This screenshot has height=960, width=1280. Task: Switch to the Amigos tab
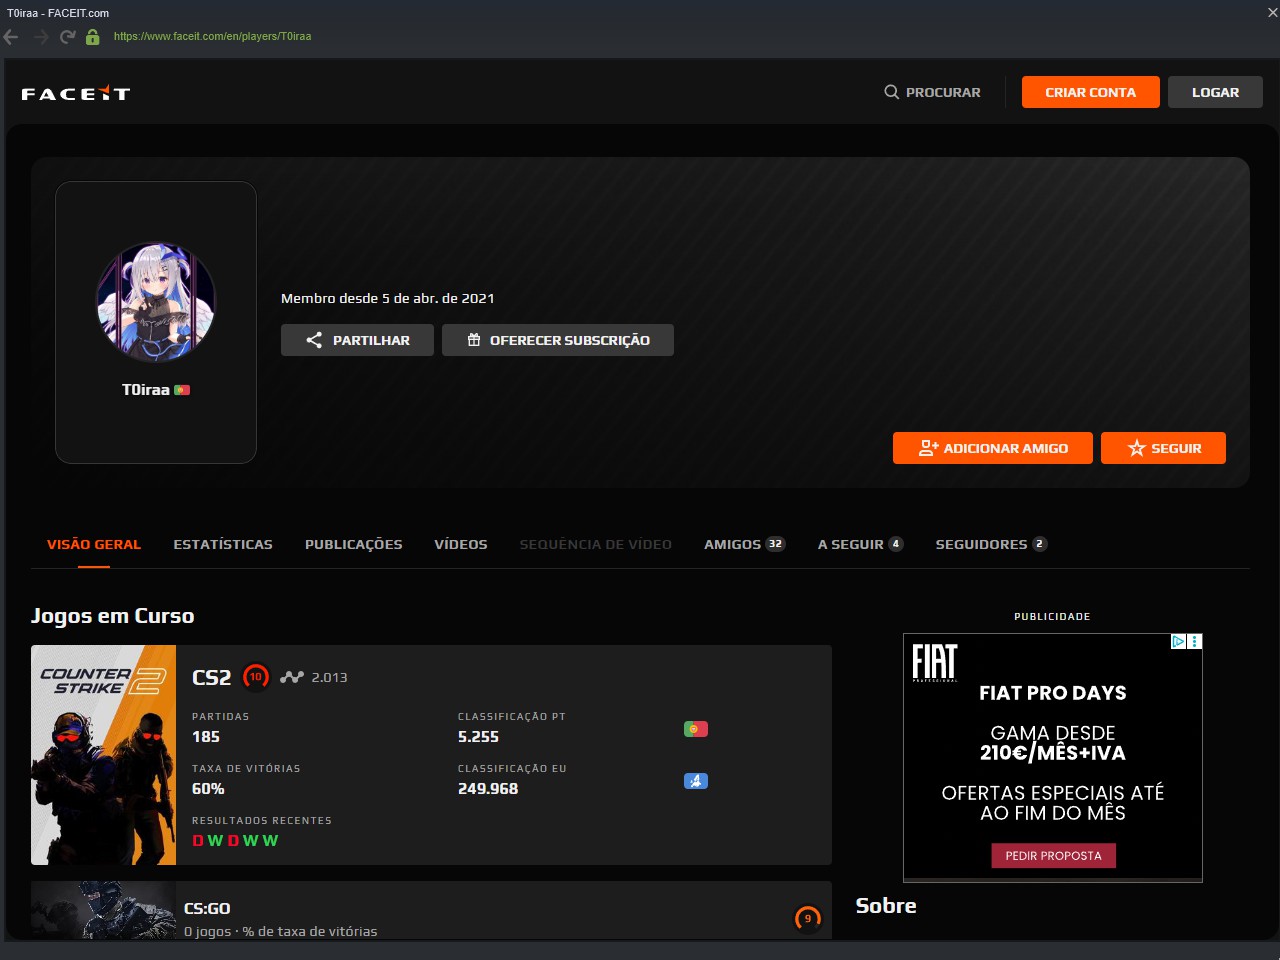coord(744,544)
